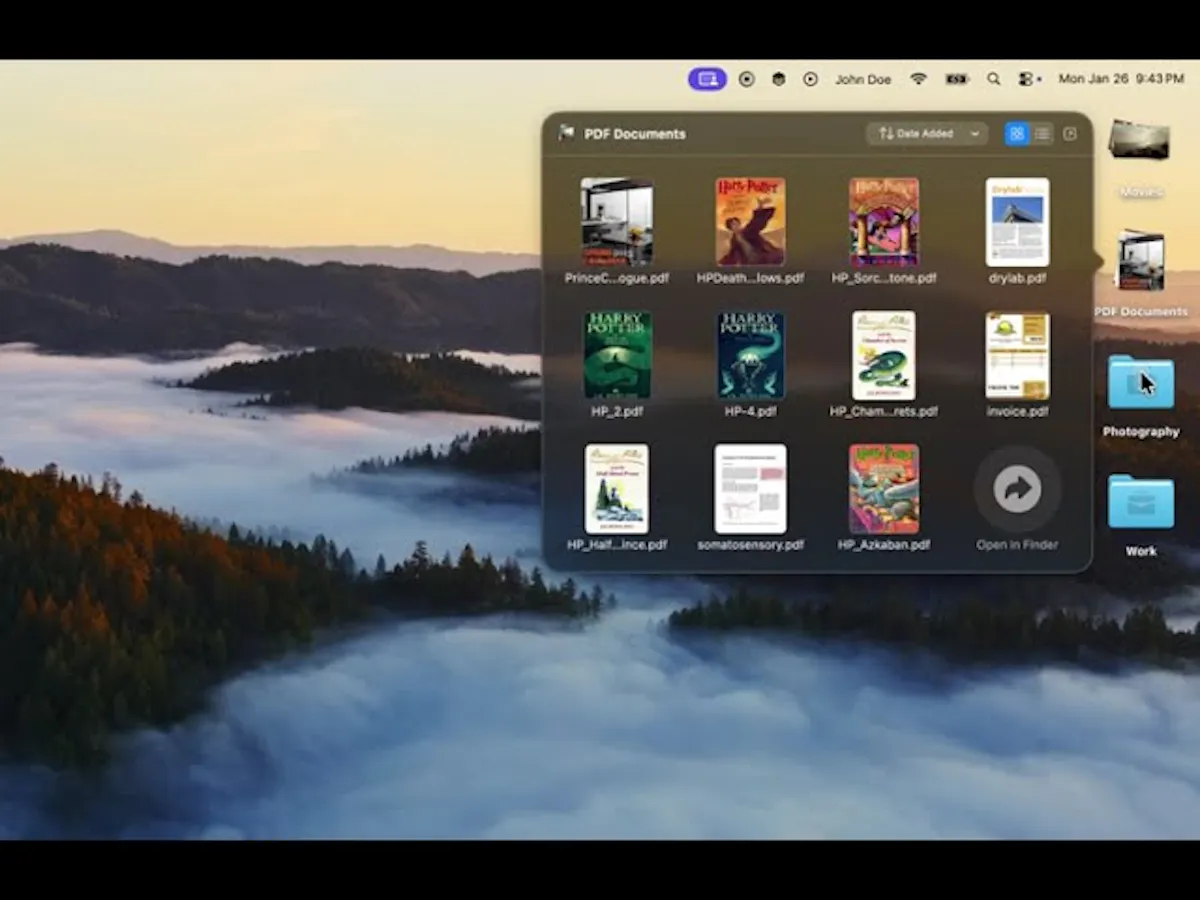1200x900 pixels.
Task: Open the John Doe user menu
Action: (x=863, y=79)
